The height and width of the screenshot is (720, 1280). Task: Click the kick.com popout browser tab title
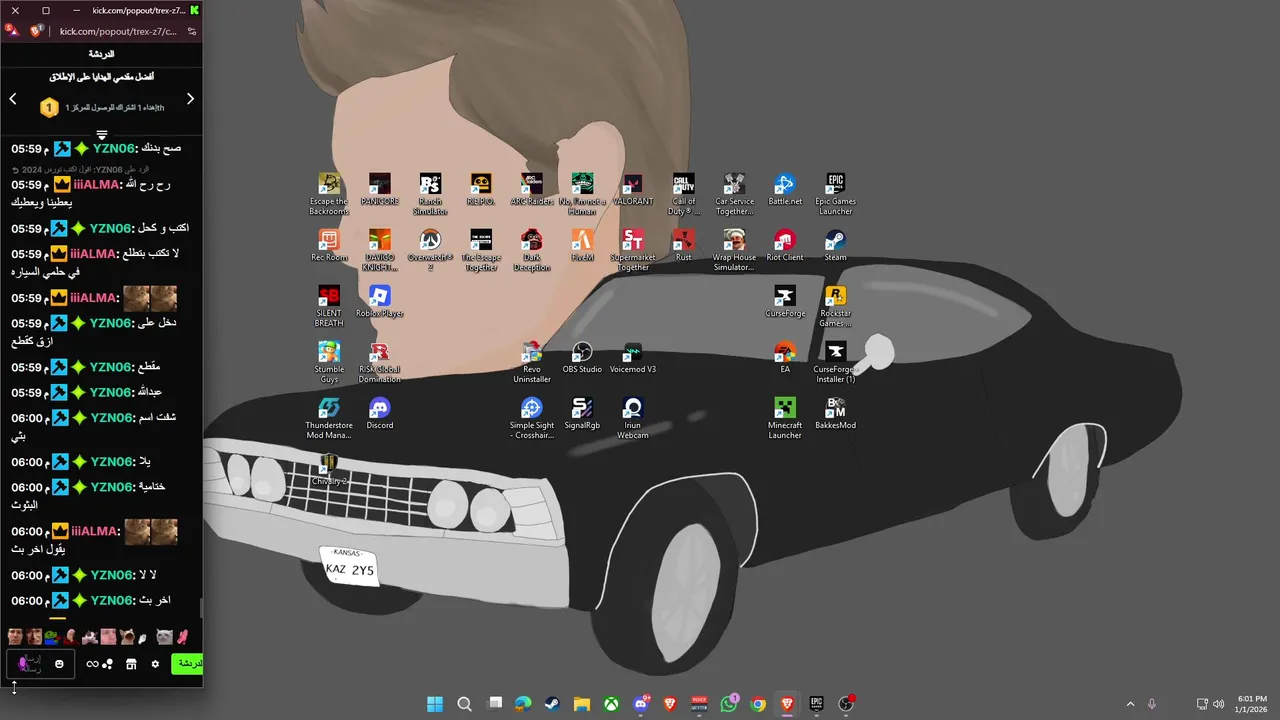click(139, 10)
